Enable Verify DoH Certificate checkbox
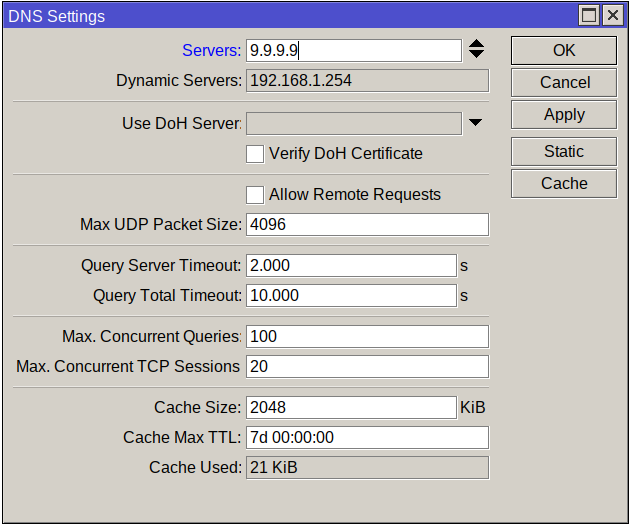Viewport: 631px width, 527px height. (x=255, y=154)
